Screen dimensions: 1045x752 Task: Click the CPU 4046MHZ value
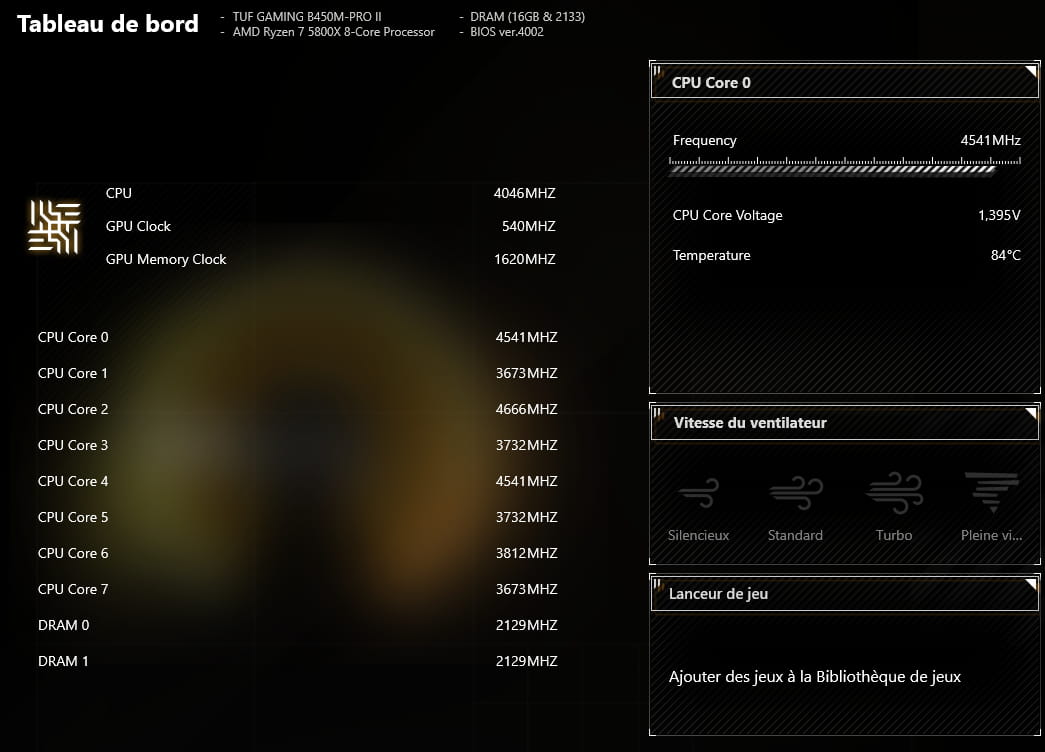pyautogui.click(x=524, y=193)
